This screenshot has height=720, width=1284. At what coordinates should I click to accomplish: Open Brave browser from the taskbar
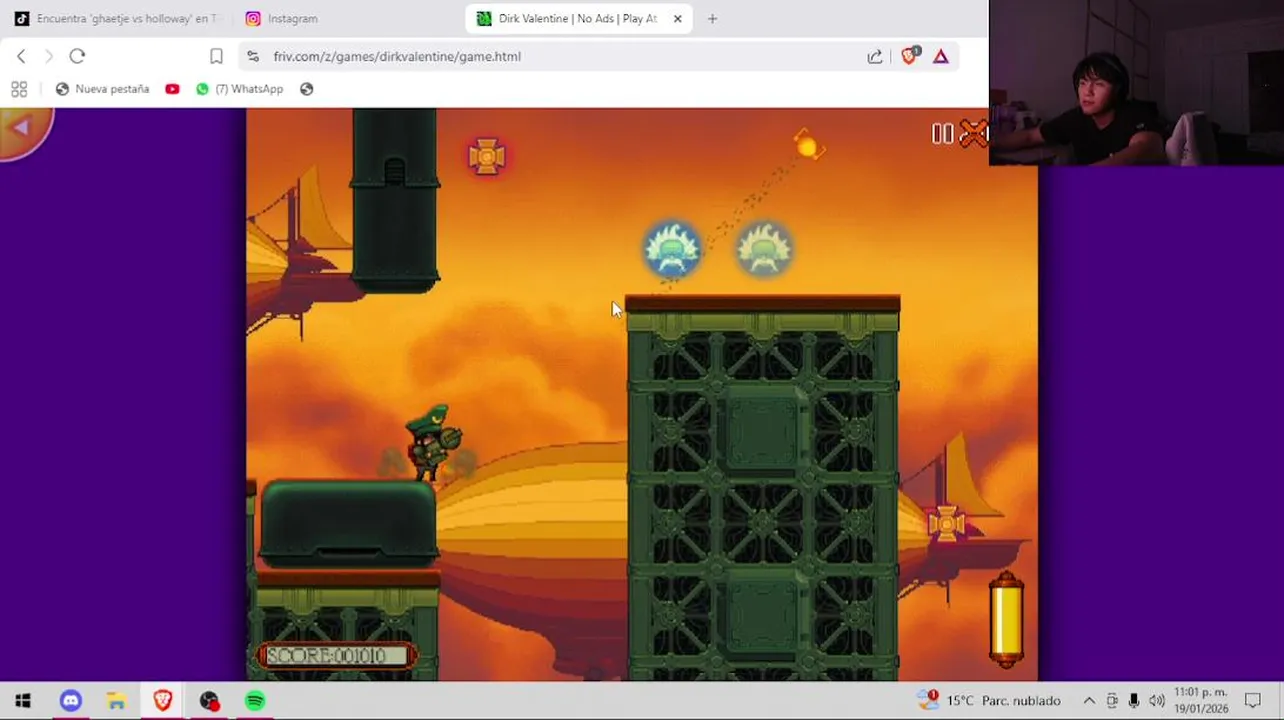pos(163,701)
